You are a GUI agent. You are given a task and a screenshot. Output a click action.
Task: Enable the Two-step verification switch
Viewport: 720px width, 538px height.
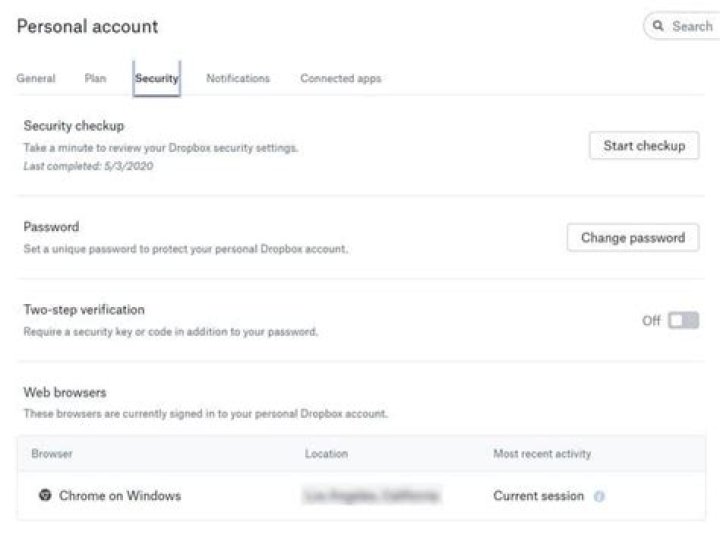coord(683,321)
